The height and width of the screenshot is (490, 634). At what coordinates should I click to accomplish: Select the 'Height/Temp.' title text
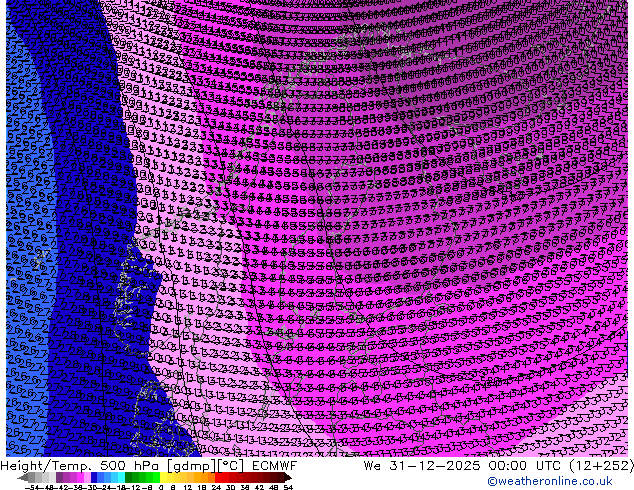tap(47, 466)
